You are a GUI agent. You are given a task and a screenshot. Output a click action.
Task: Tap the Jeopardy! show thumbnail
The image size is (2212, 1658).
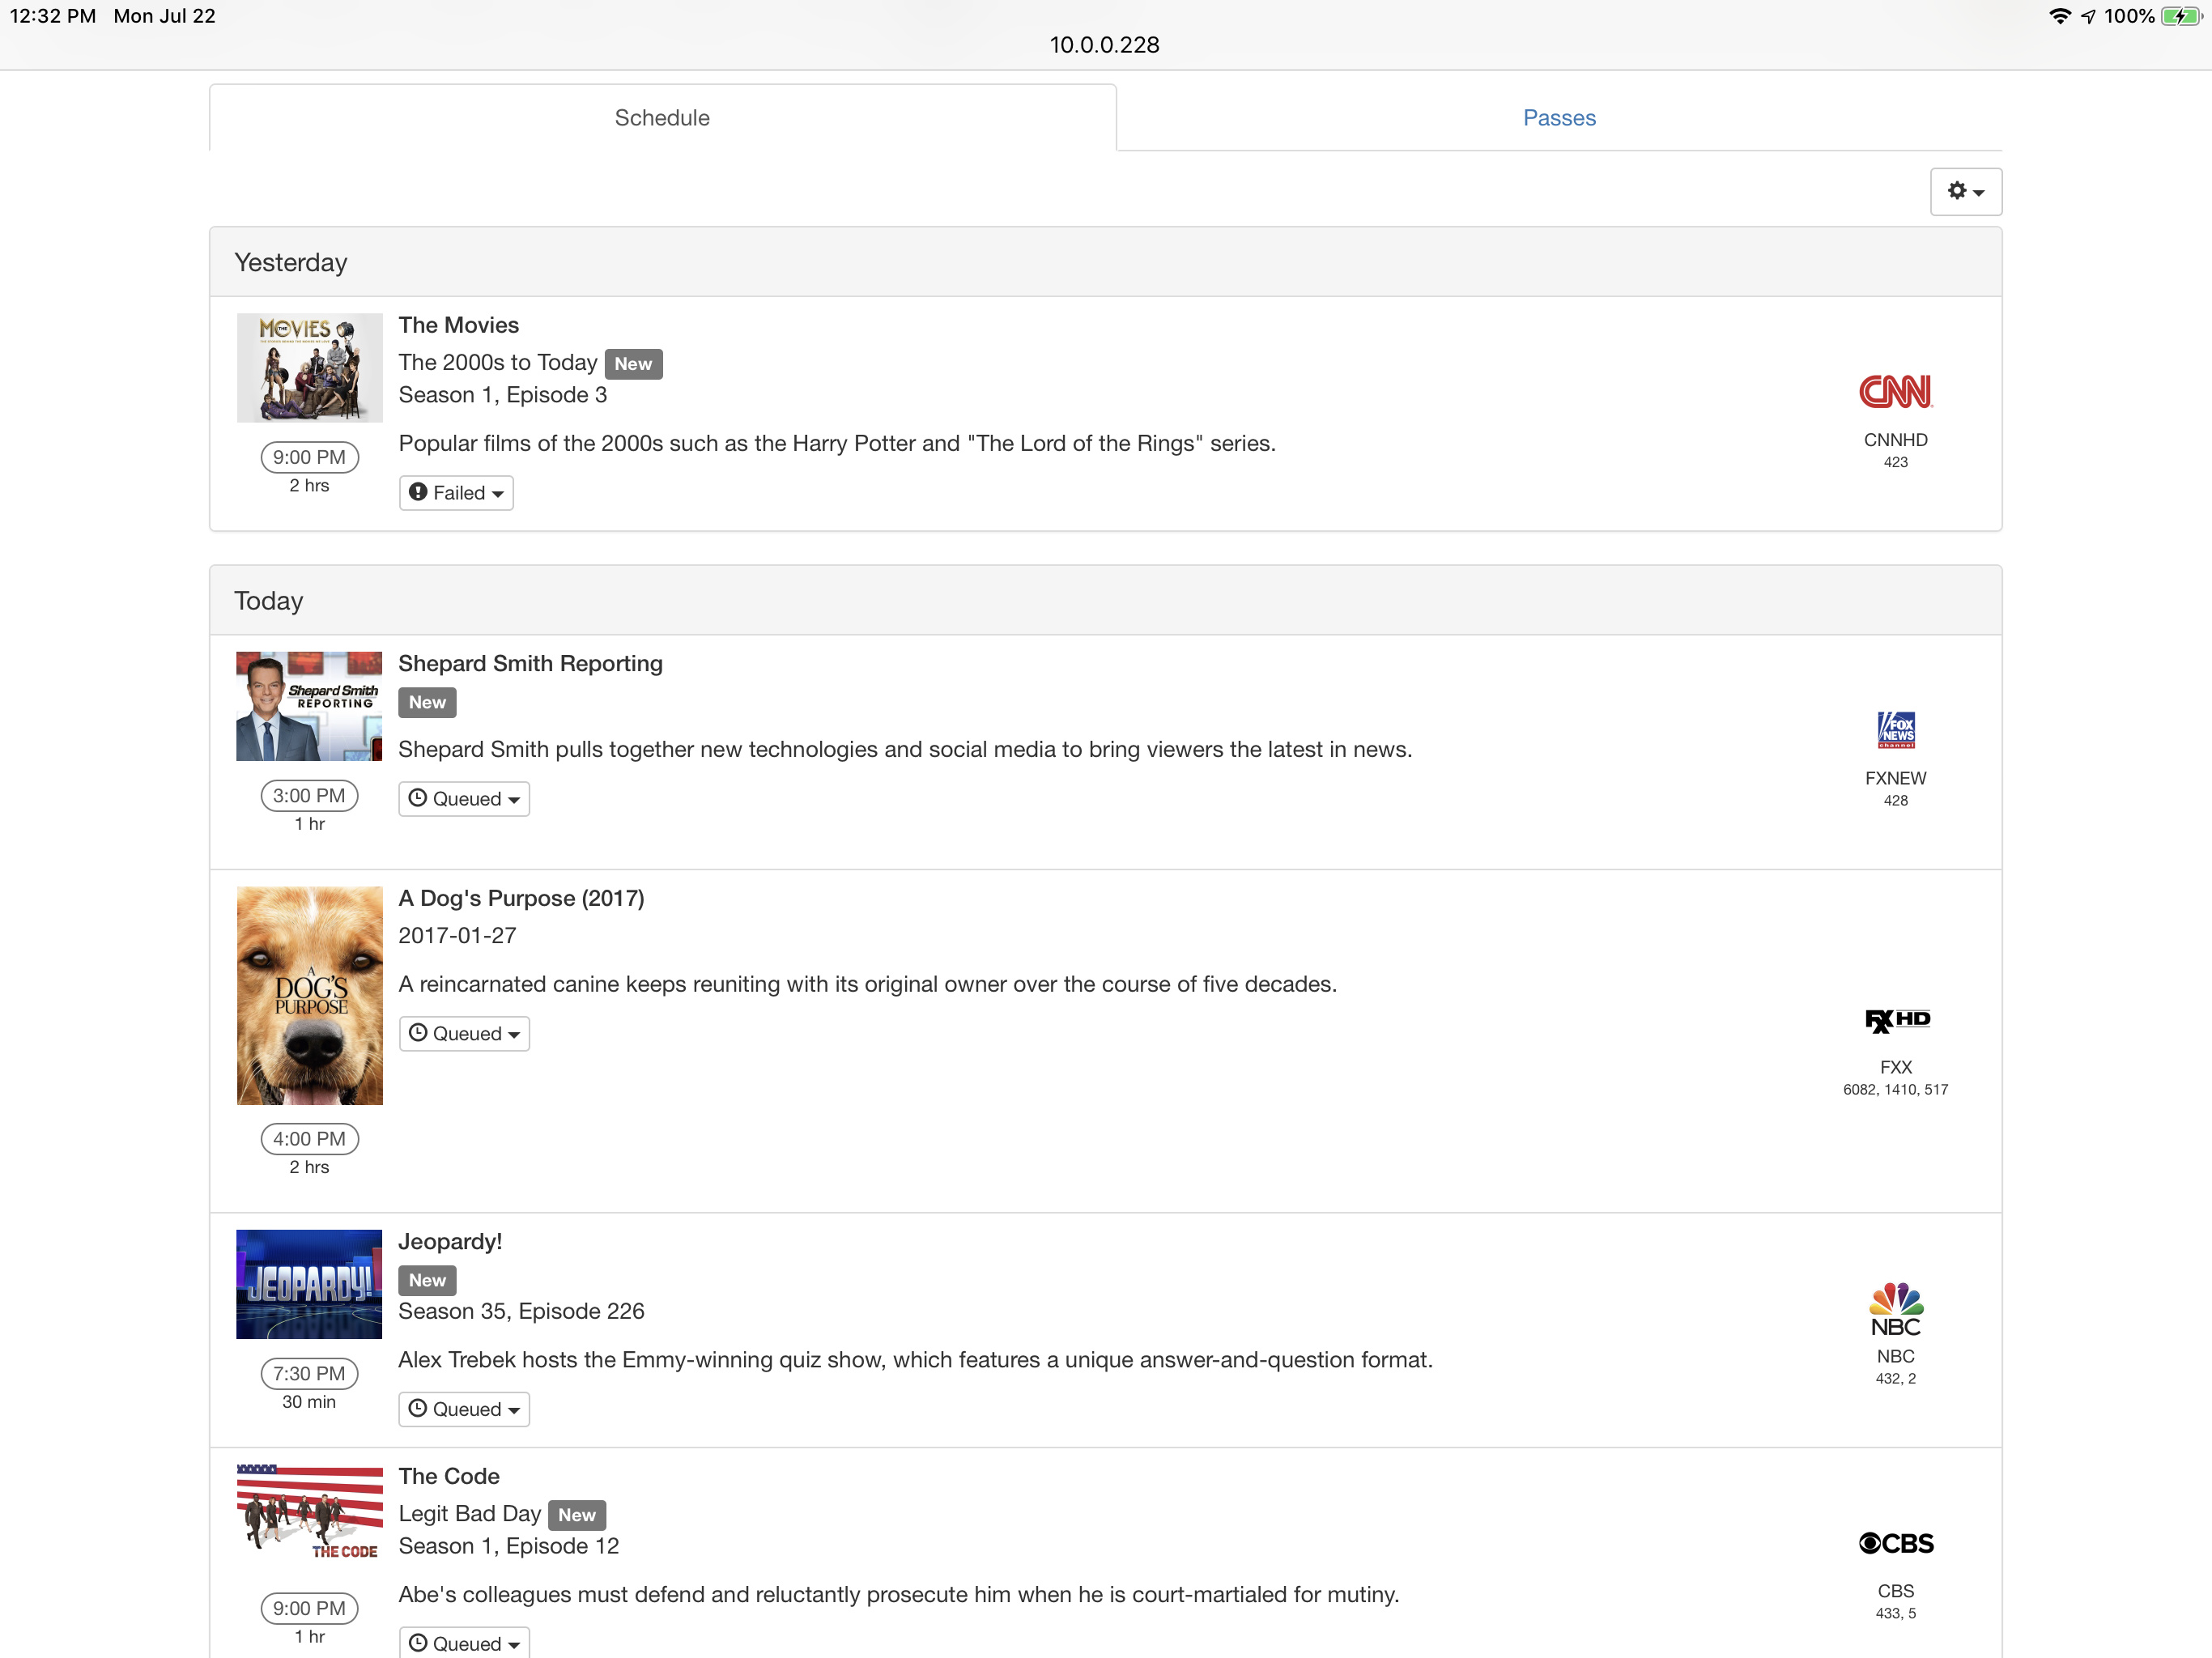309,1284
